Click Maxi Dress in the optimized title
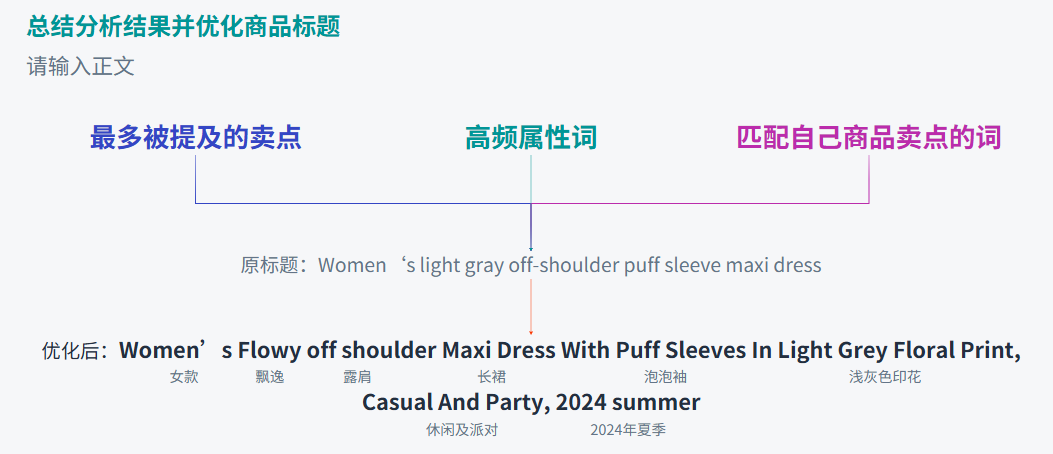The width and height of the screenshot is (1053, 454). [498, 351]
